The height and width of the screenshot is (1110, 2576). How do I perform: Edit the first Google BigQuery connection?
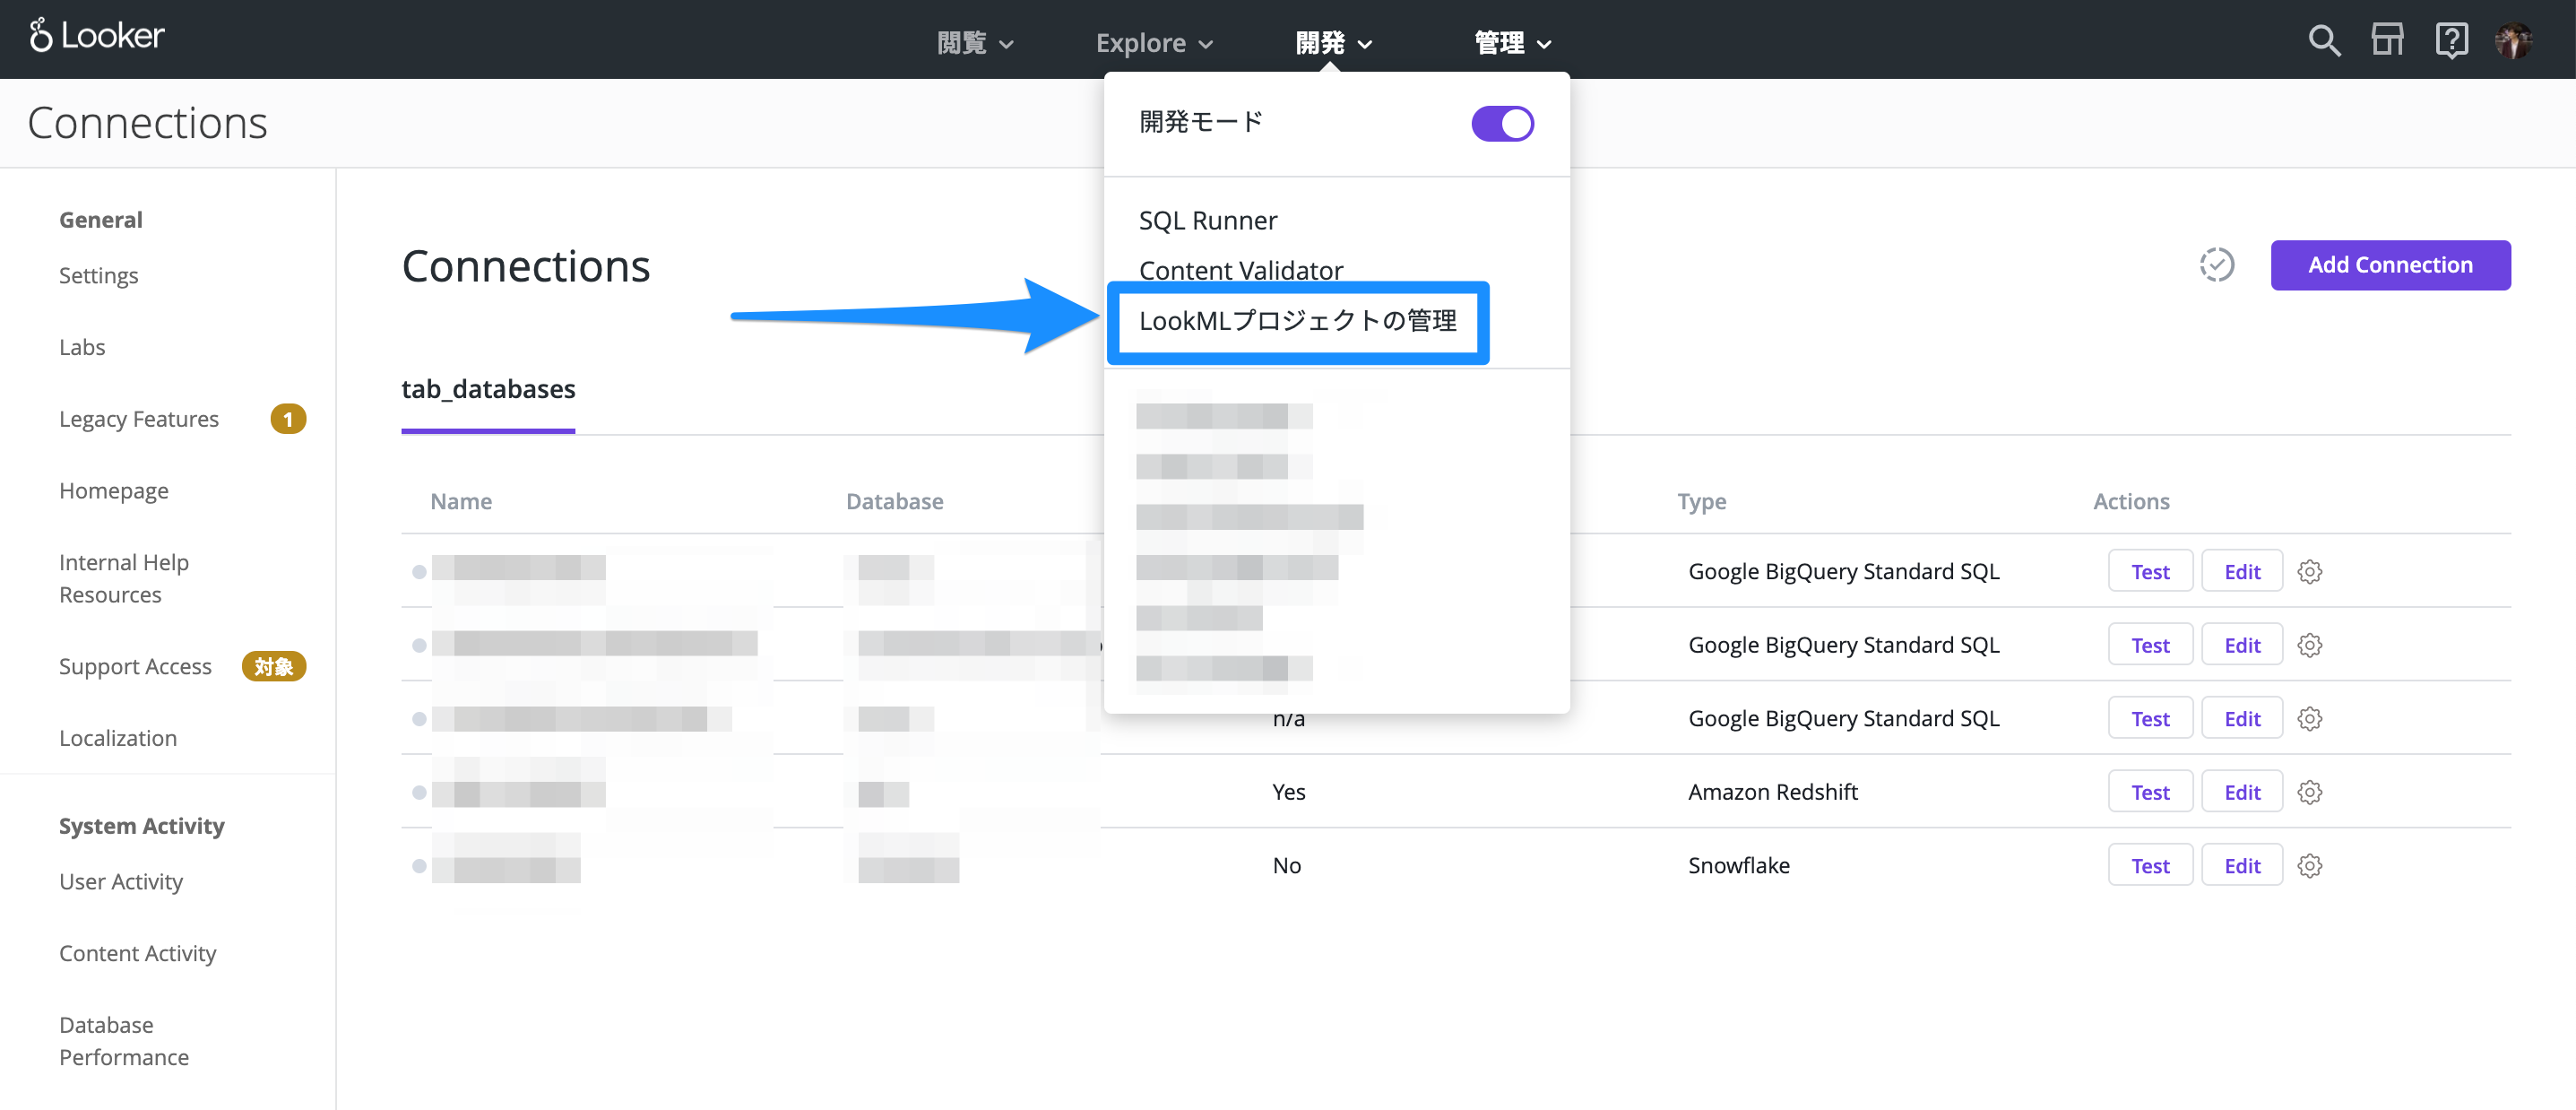pos(2241,572)
